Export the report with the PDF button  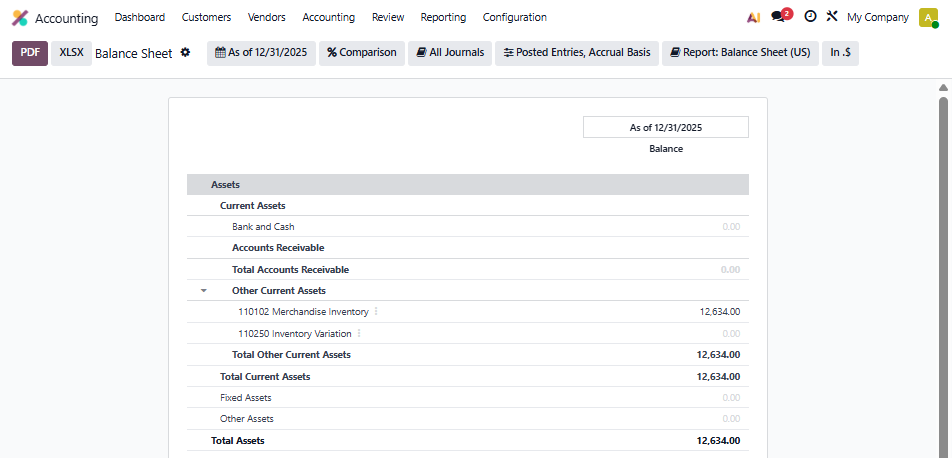(29, 53)
